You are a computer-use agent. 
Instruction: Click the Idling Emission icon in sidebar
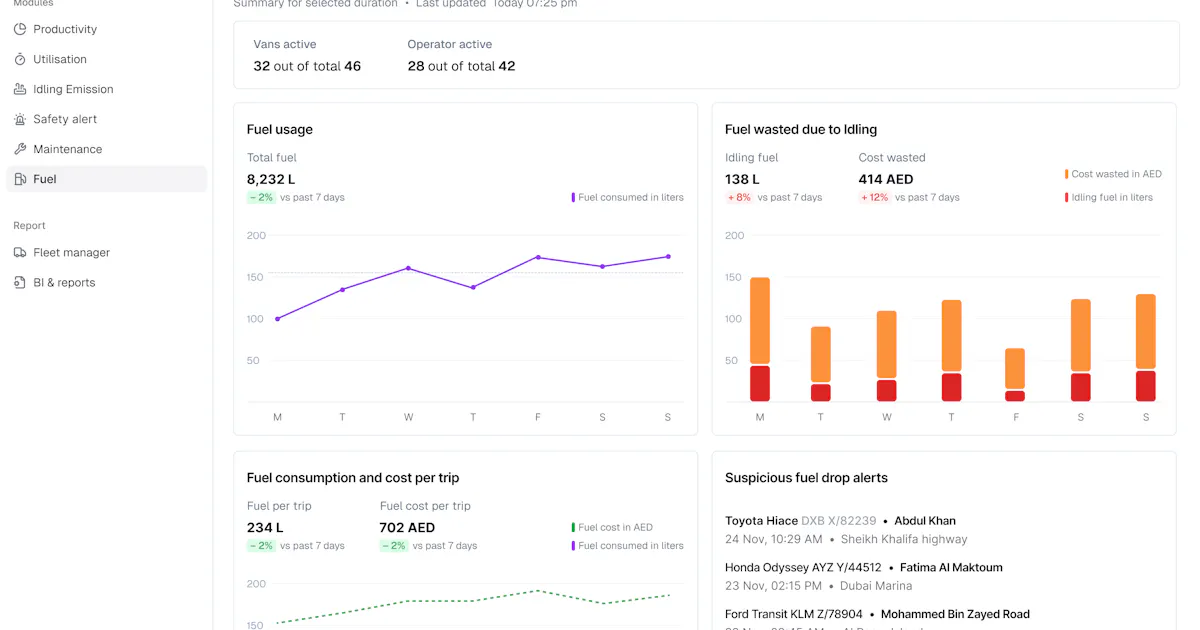click(20, 89)
